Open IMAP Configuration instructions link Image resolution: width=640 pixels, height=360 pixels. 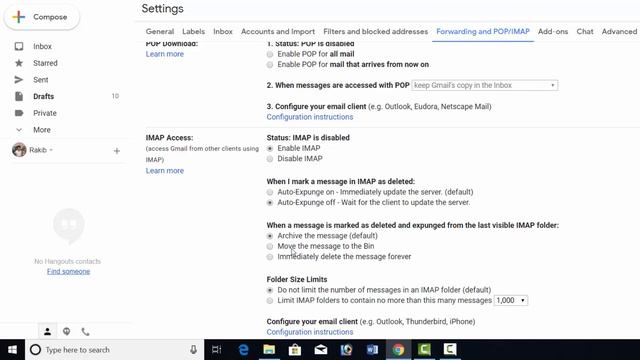(310, 332)
